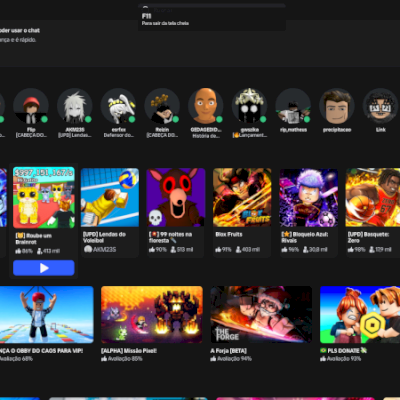Click the chat notice text about using the chat
The image size is (400, 400).
pyautogui.click(x=20, y=30)
